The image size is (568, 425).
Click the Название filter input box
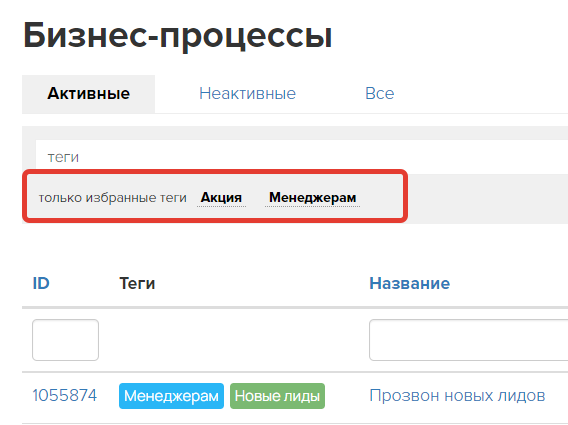(x=468, y=340)
